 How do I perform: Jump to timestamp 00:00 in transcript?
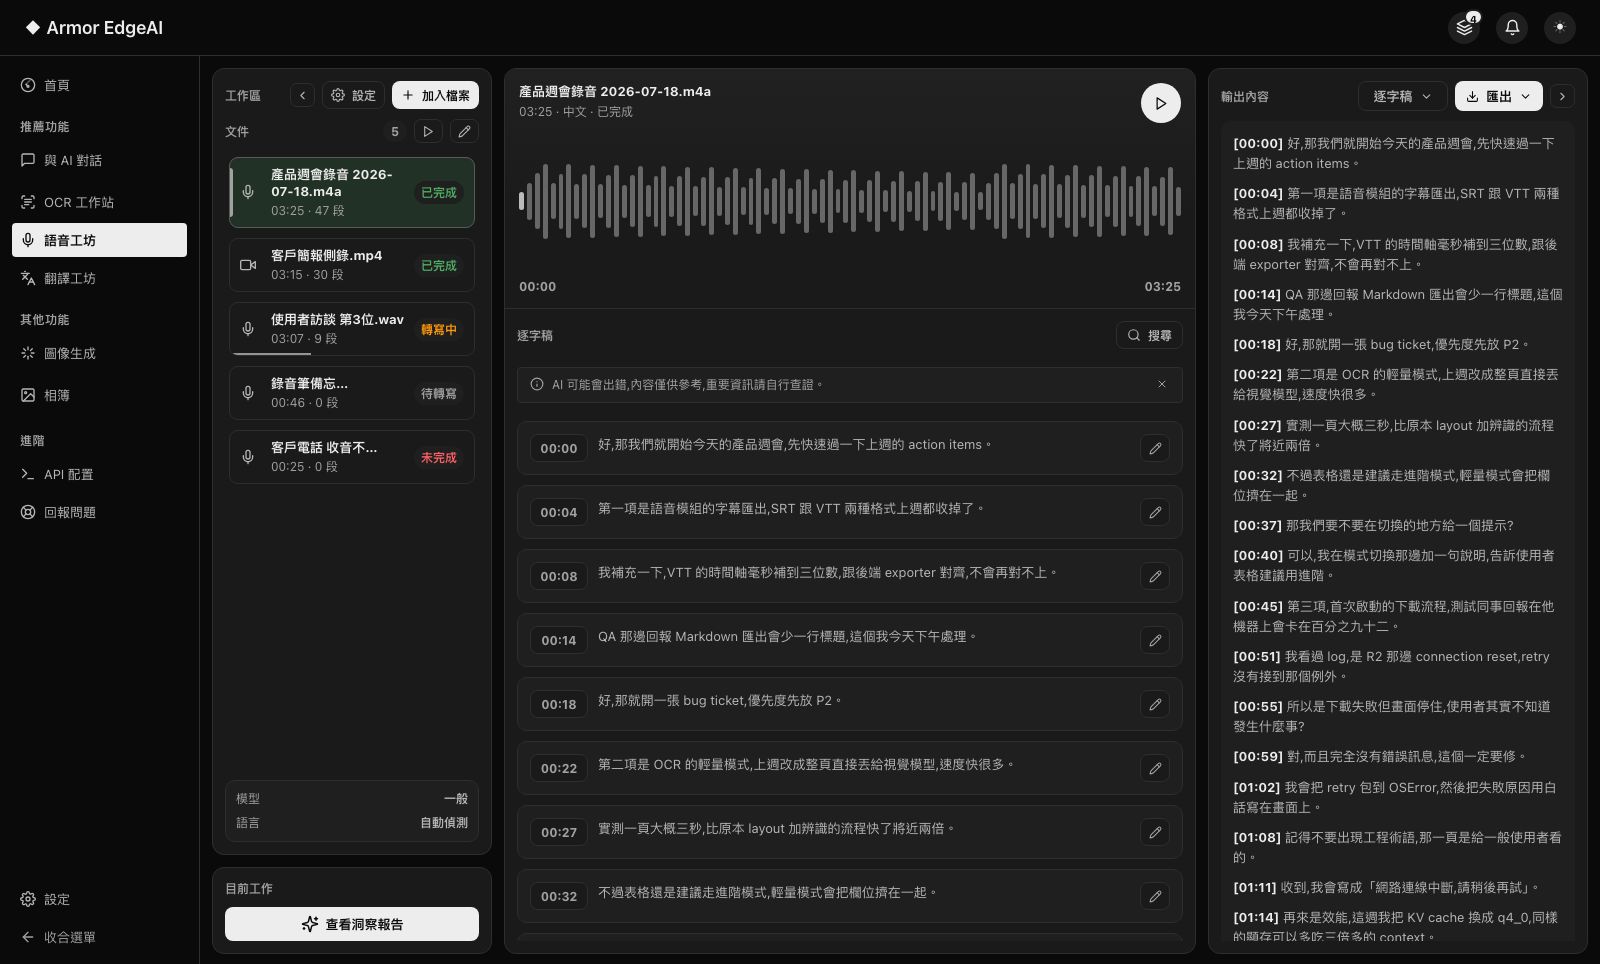(559, 448)
